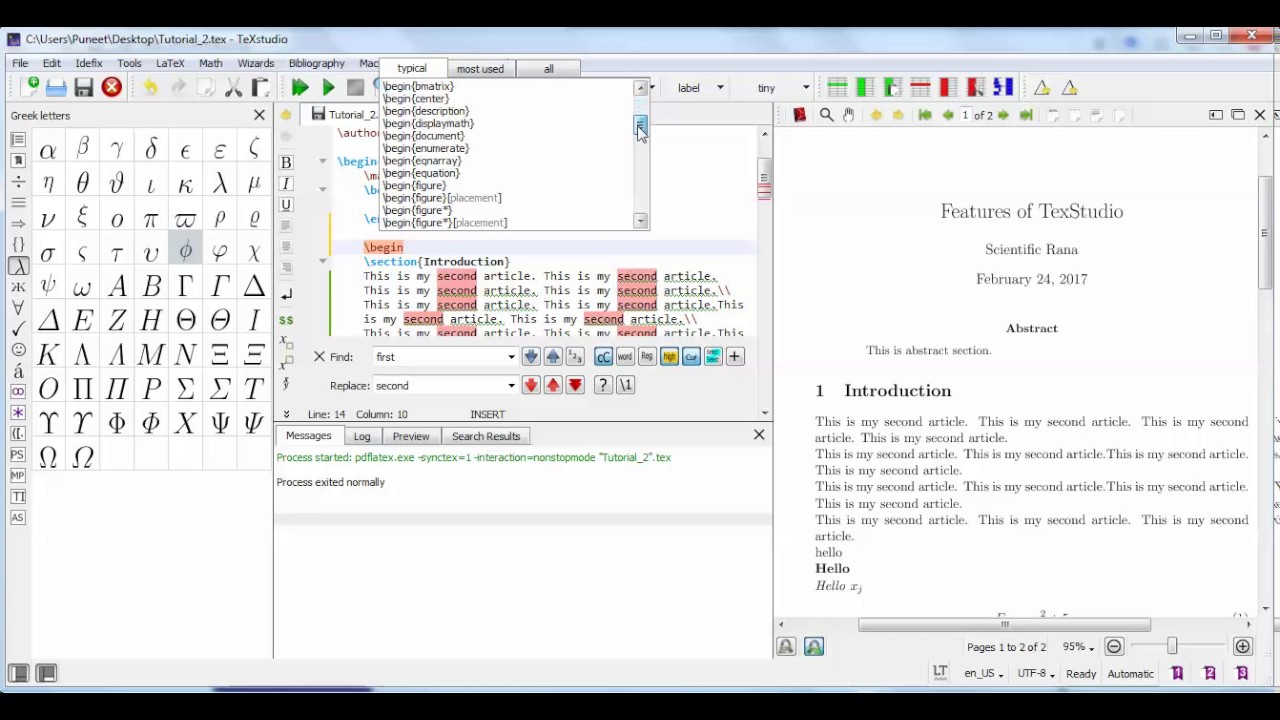This screenshot has height=720, width=1280.
Task: Open the en_US language dropdown
Action: pyautogui.click(x=984, y=674)
